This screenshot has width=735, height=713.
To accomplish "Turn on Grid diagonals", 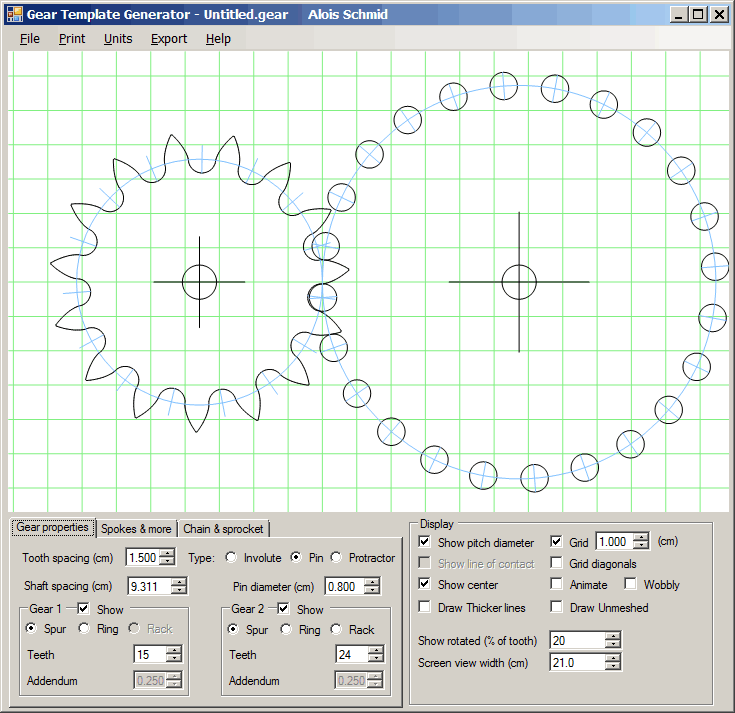I will point(557,564).
